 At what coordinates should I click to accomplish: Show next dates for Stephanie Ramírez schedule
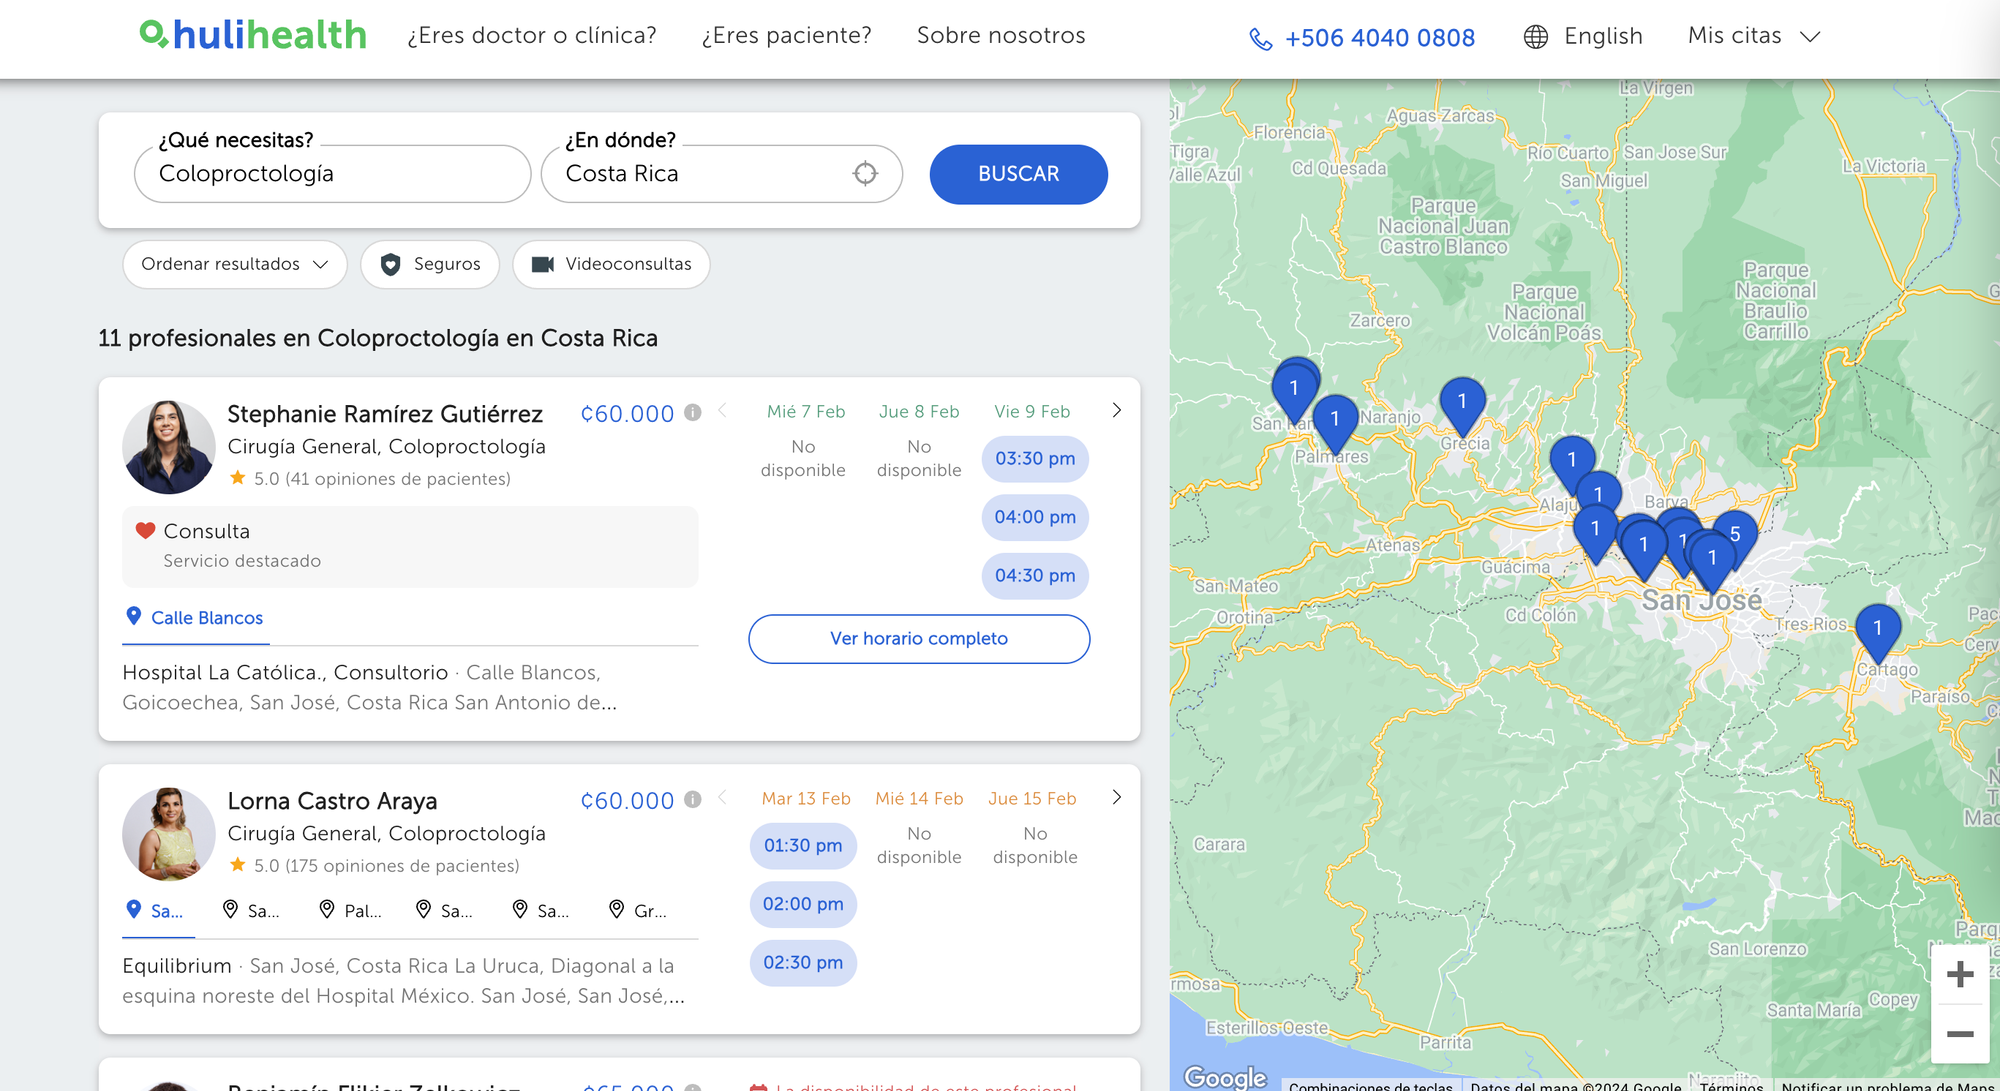coord(1117,411)
